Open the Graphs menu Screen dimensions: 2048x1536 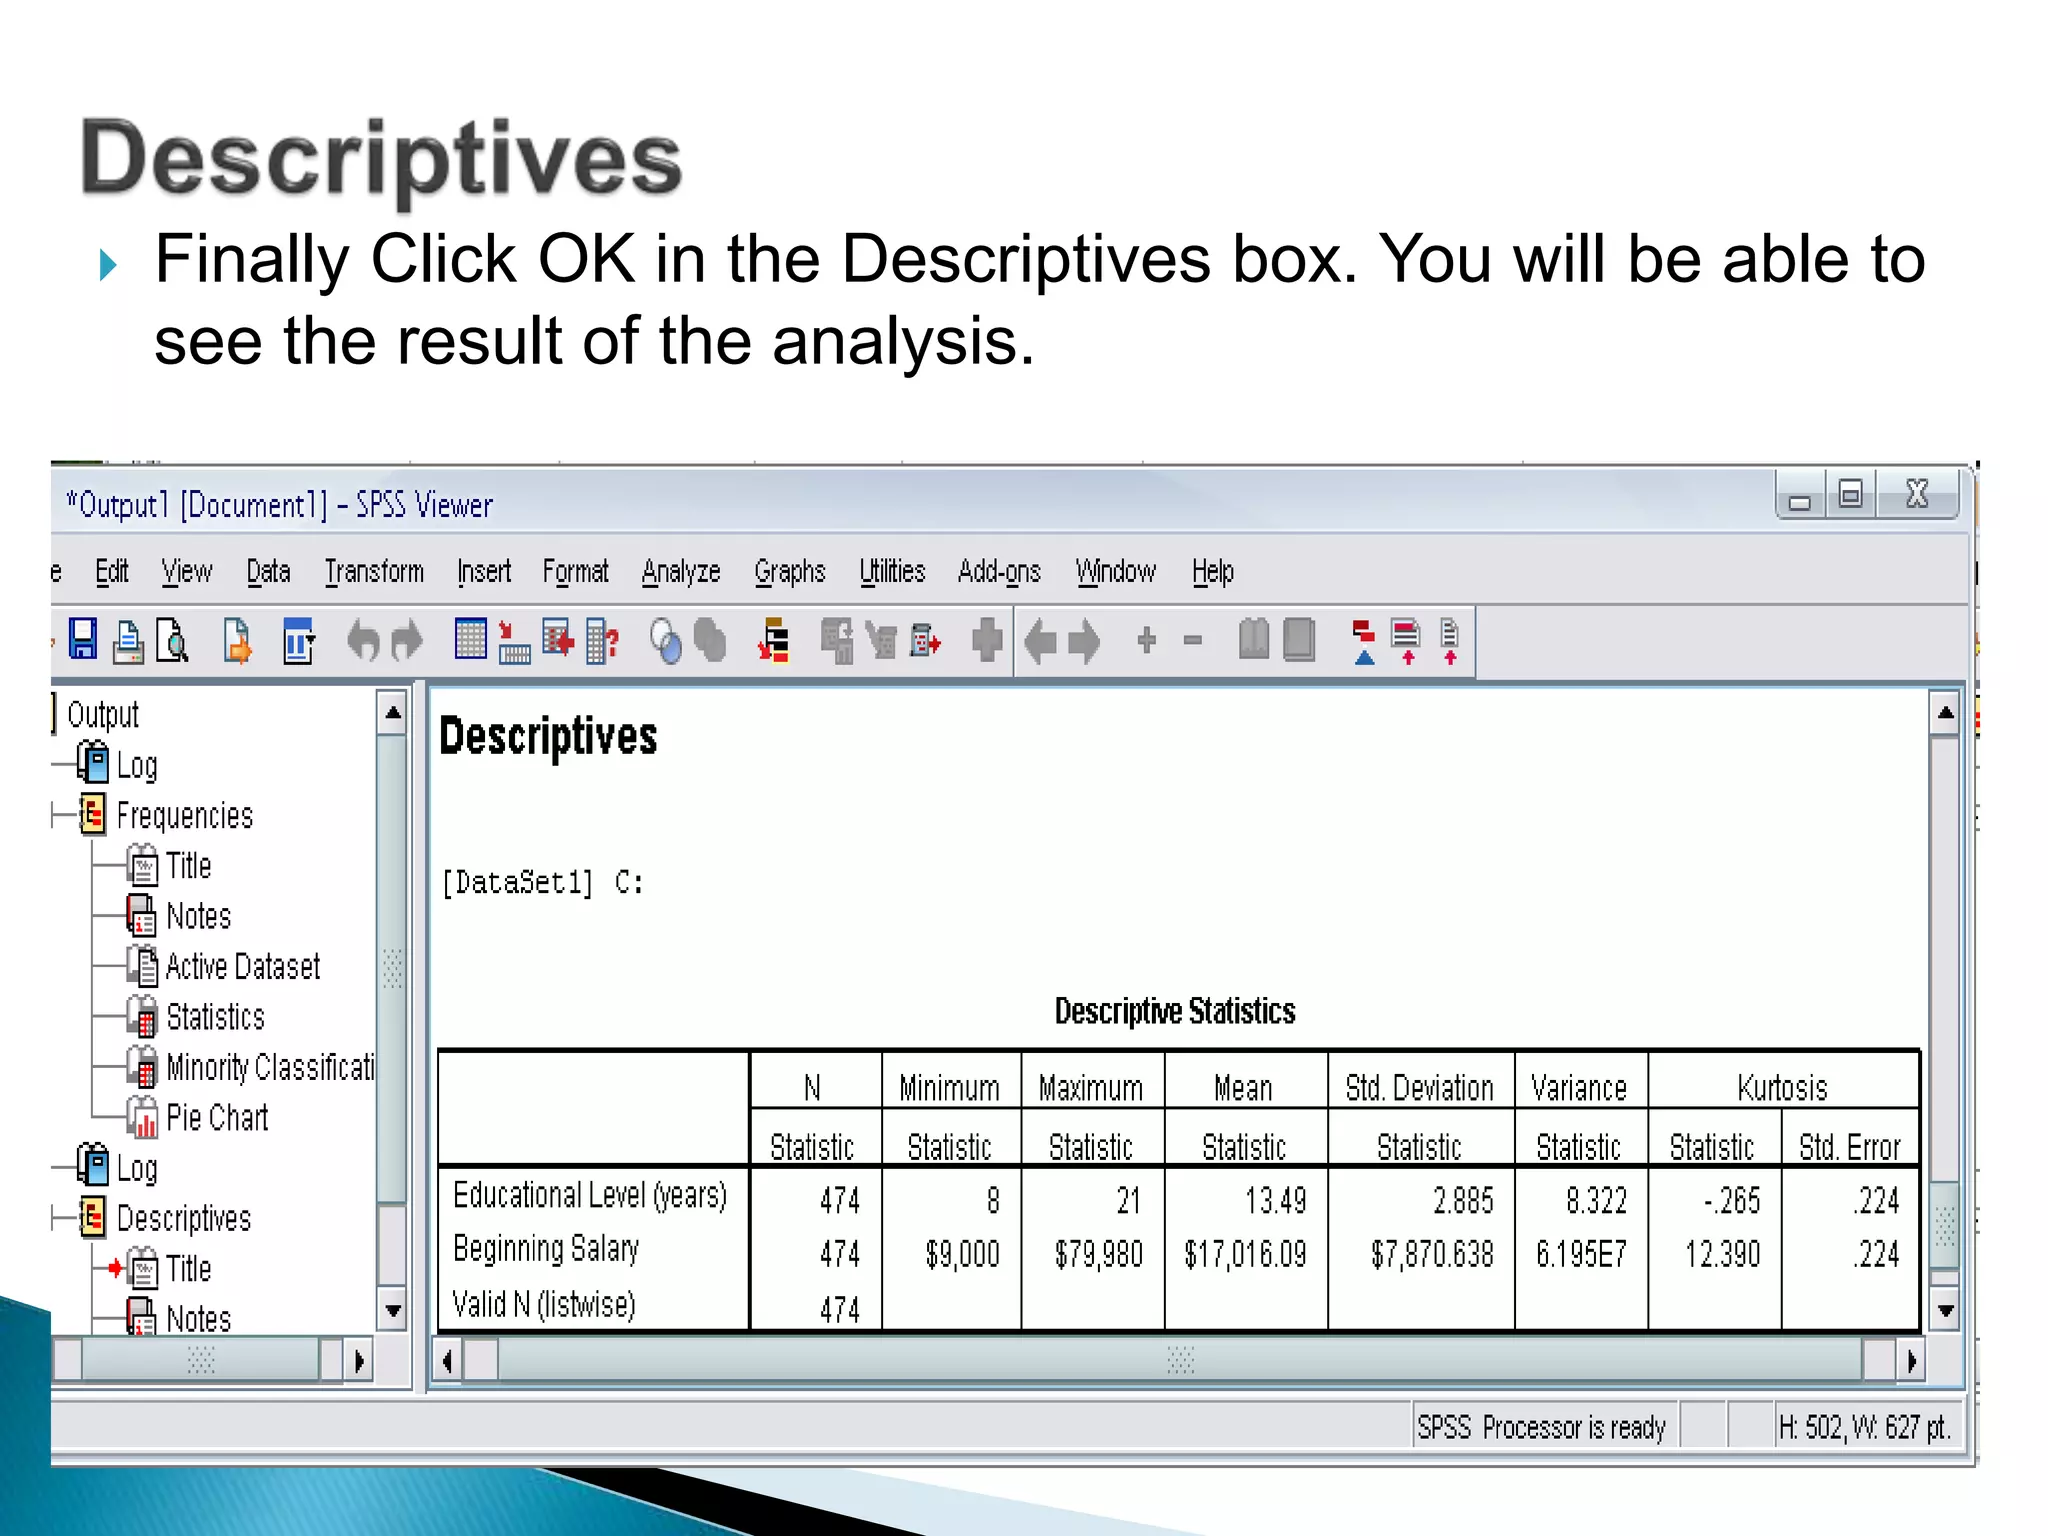[790, 571]
